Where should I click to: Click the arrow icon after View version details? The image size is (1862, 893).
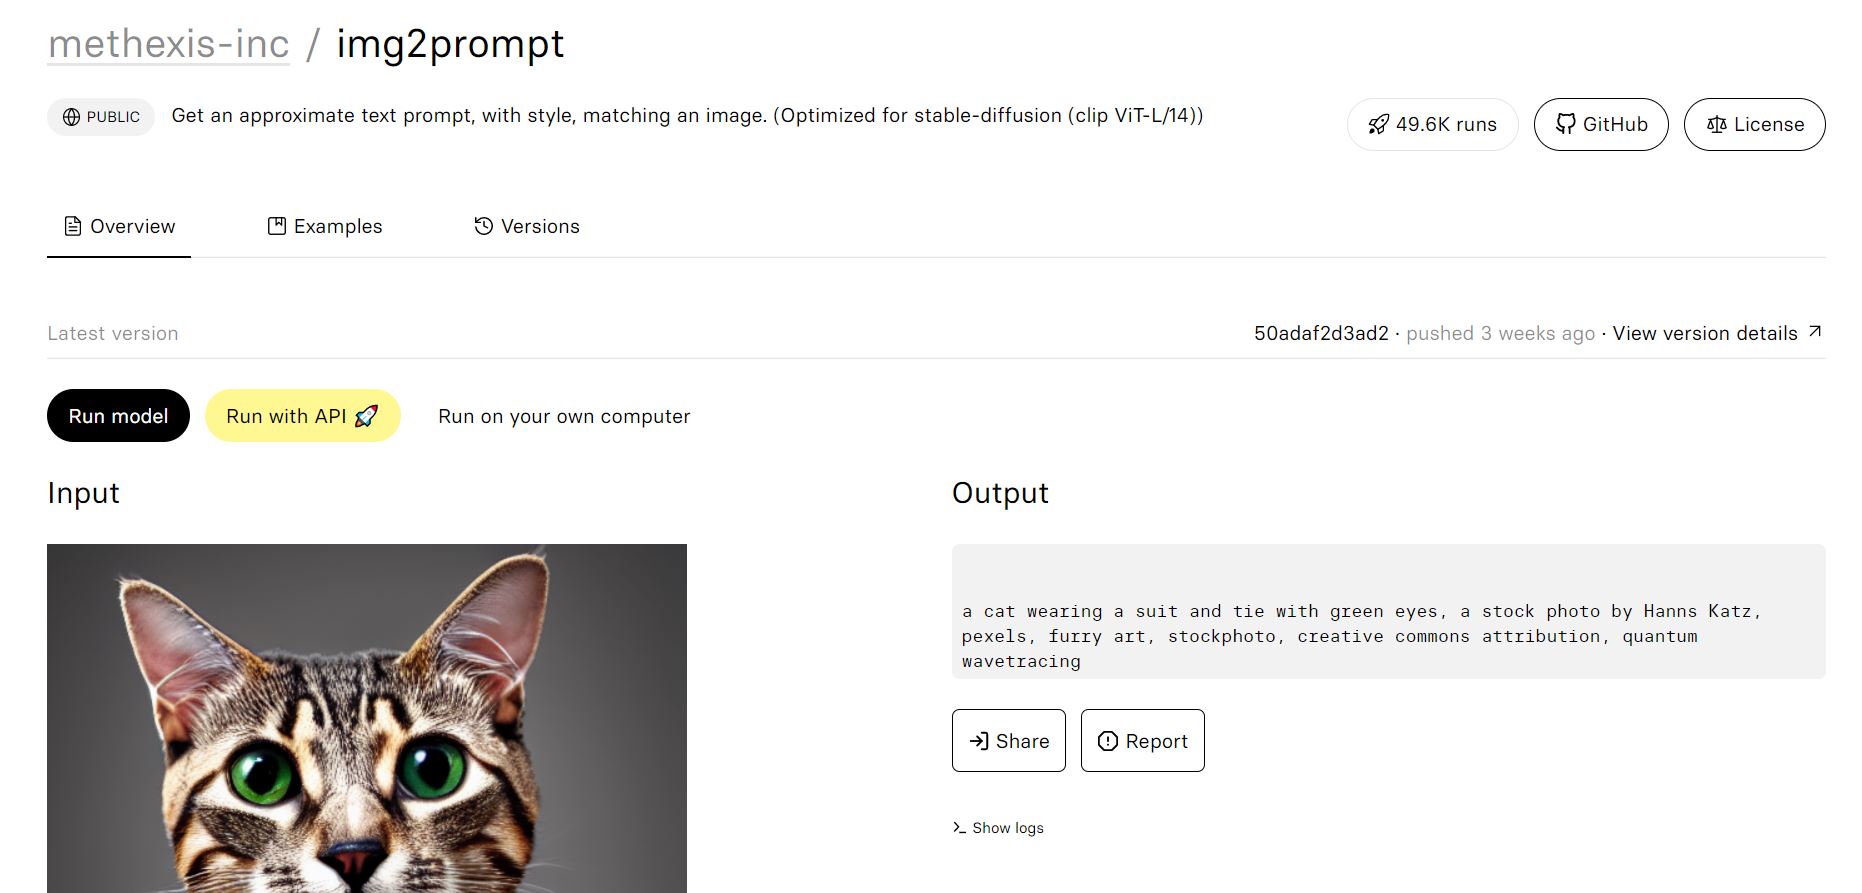click(1815, 332)
